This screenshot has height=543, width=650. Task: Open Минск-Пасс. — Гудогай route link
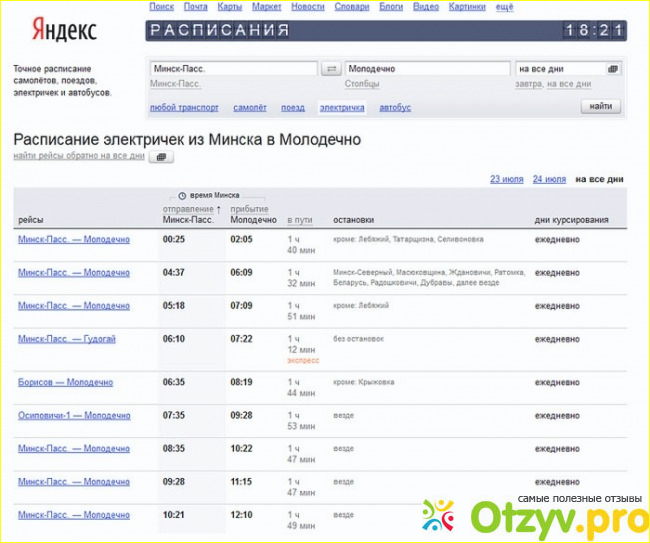click(66, 339)
